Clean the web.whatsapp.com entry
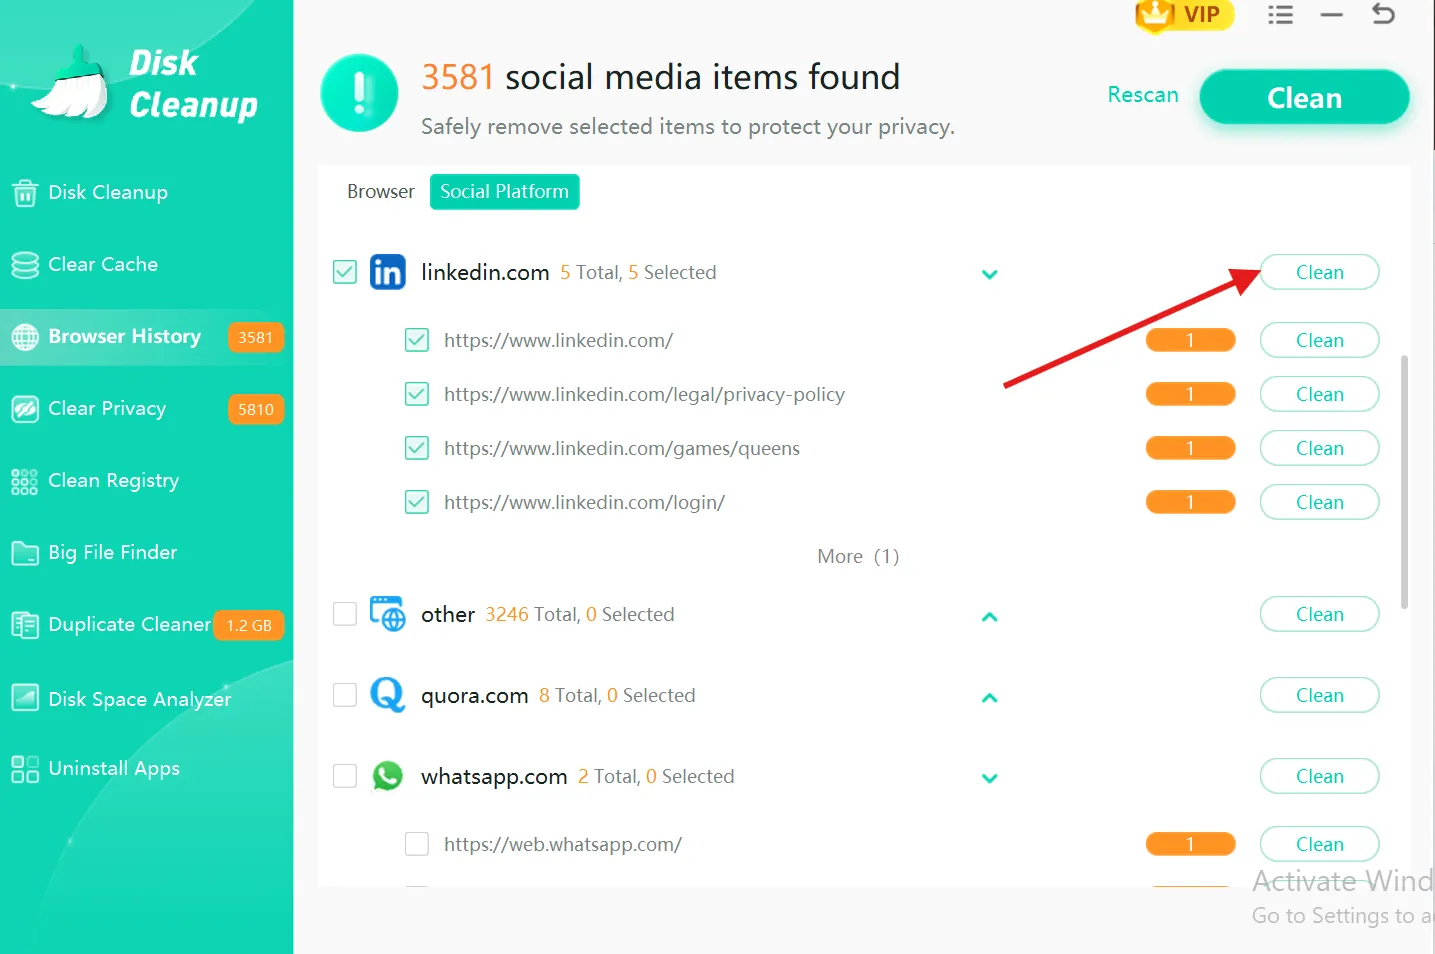 tap(1319, 844)
